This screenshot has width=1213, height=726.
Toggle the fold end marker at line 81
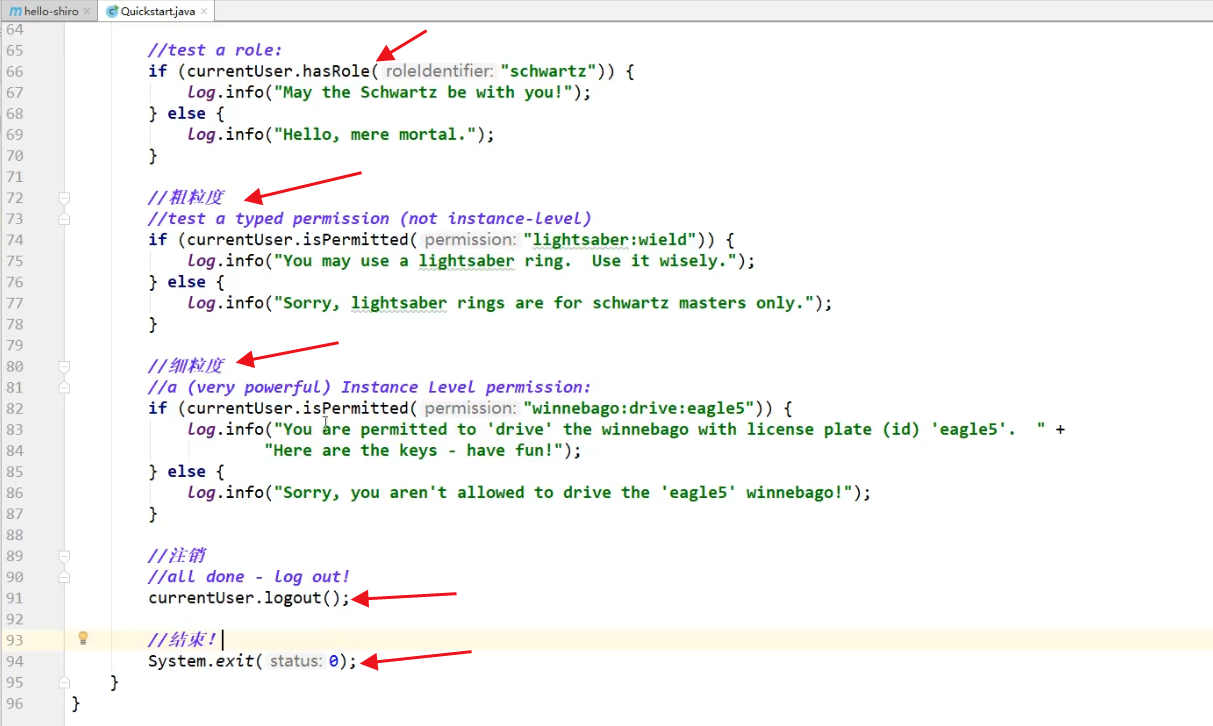tap(64, 387)
